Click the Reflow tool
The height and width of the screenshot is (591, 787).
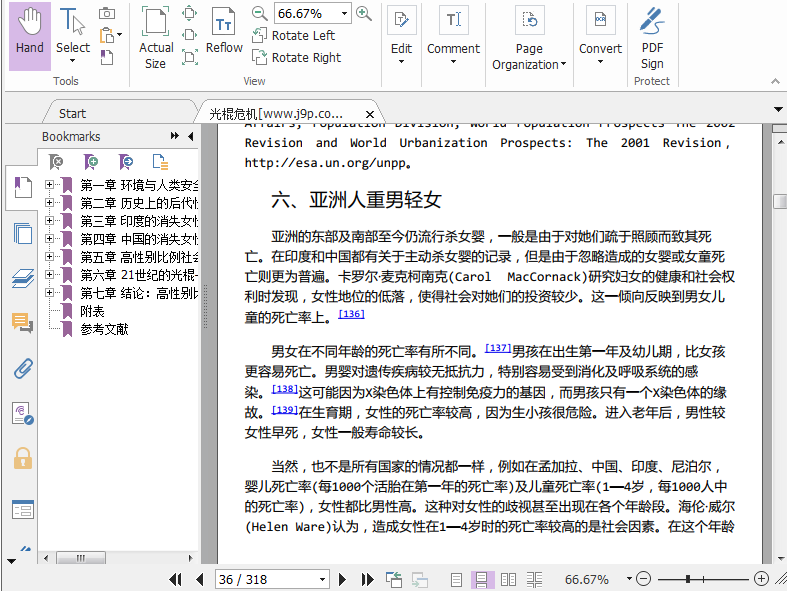224,33
